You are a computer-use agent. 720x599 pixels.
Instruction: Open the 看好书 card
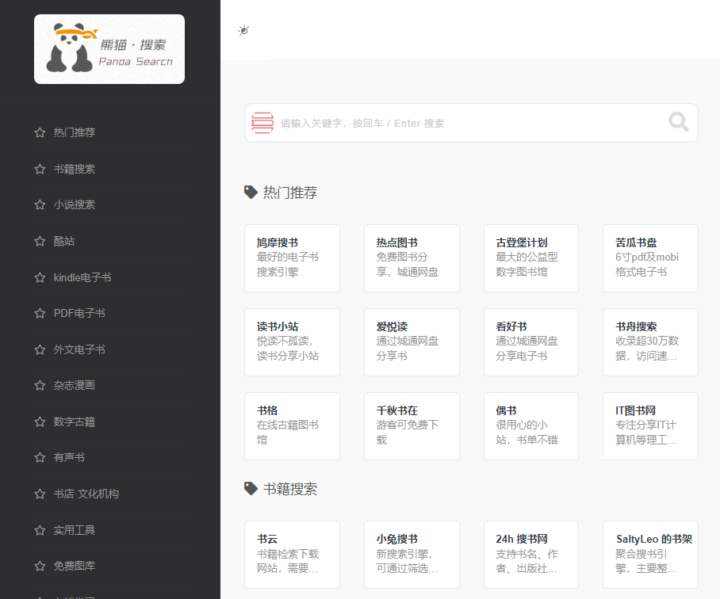[x=531, y=342]
